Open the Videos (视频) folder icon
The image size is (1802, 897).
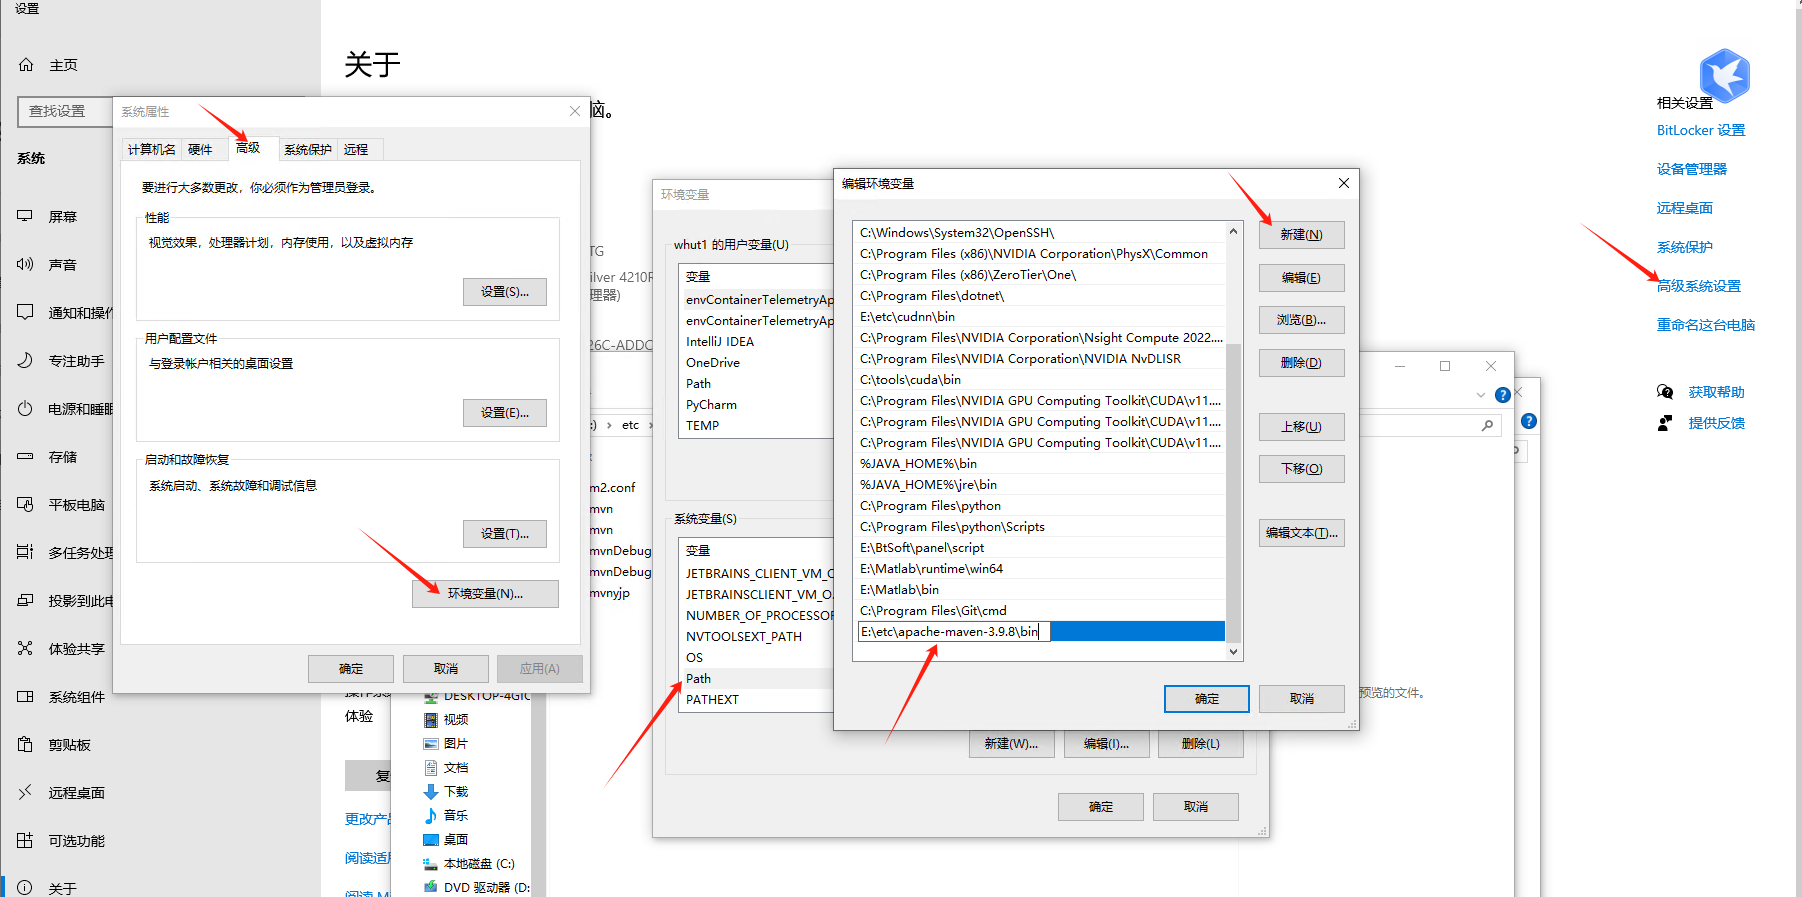(431, 720)
